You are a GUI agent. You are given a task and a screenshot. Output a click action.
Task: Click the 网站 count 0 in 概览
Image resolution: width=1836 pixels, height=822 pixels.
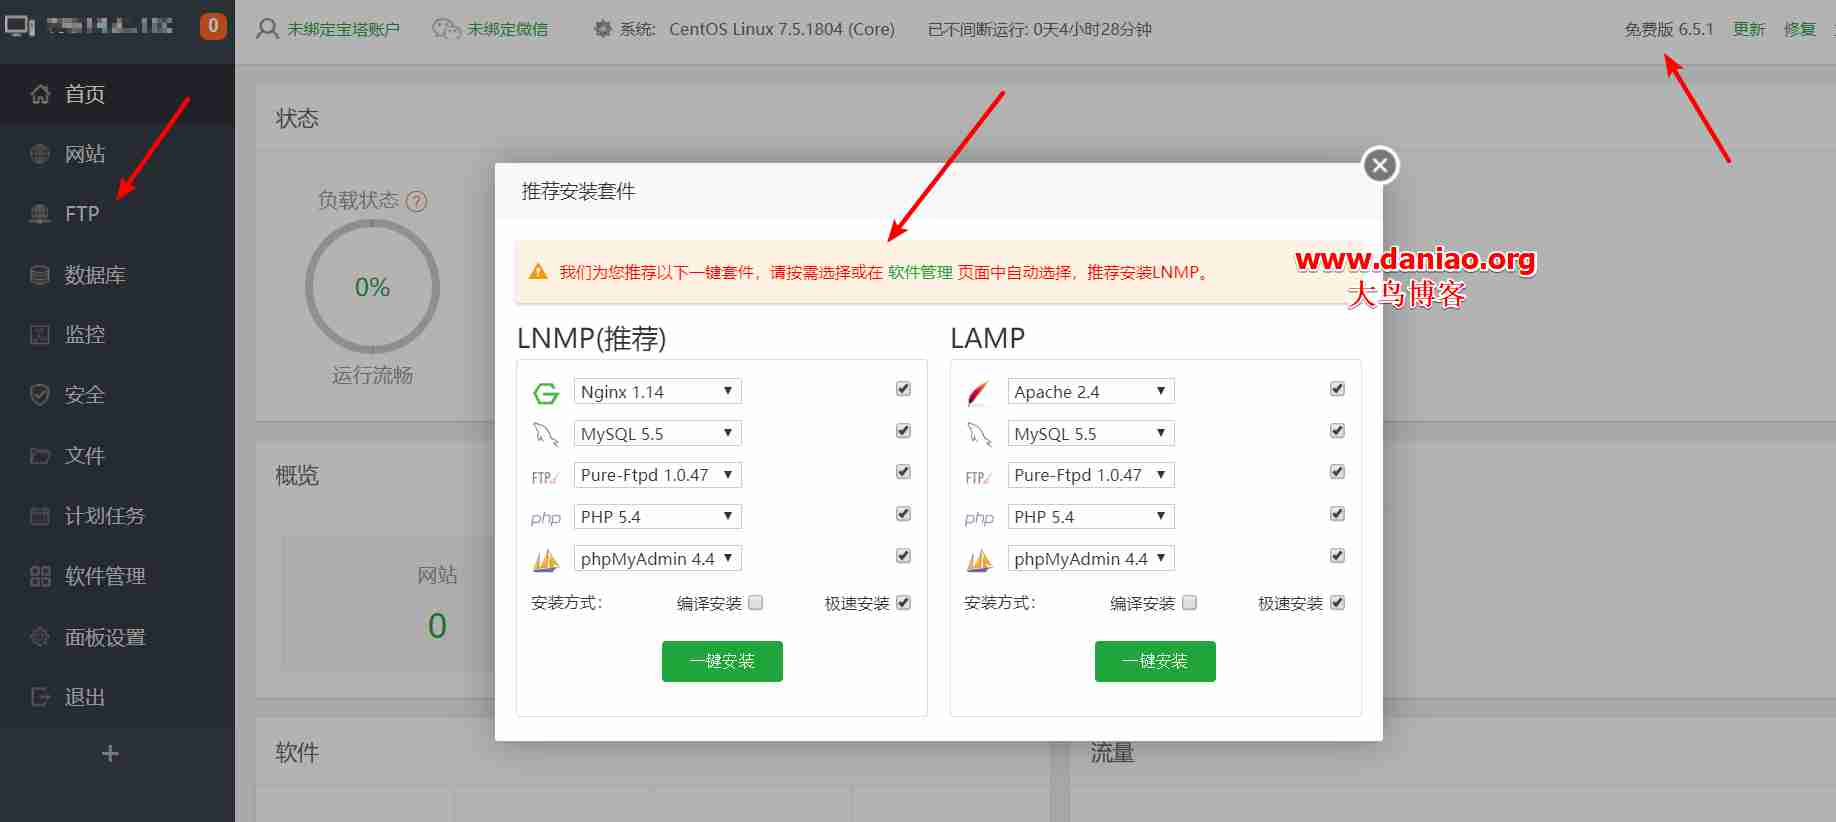point(437,626)
